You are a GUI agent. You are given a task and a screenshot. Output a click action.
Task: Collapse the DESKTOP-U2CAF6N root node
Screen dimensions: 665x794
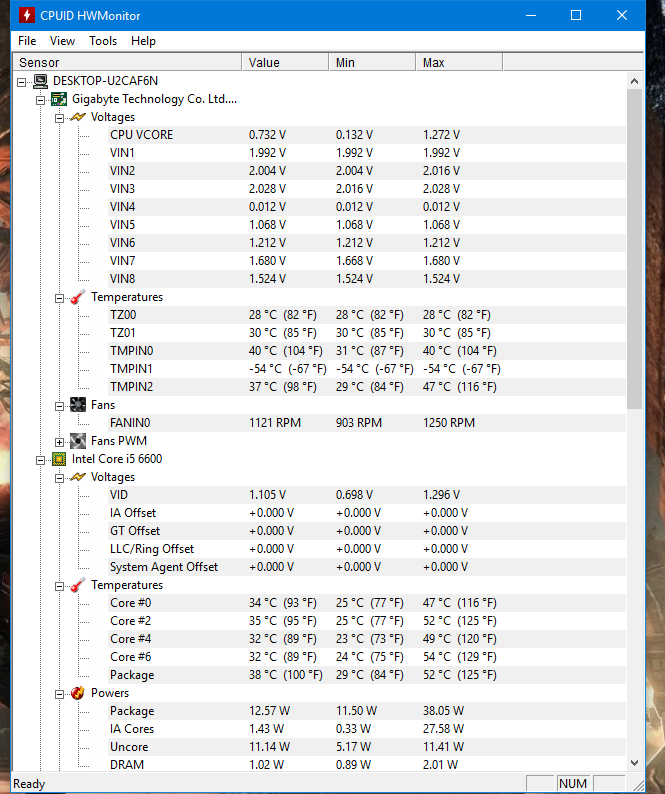[21, 82]
